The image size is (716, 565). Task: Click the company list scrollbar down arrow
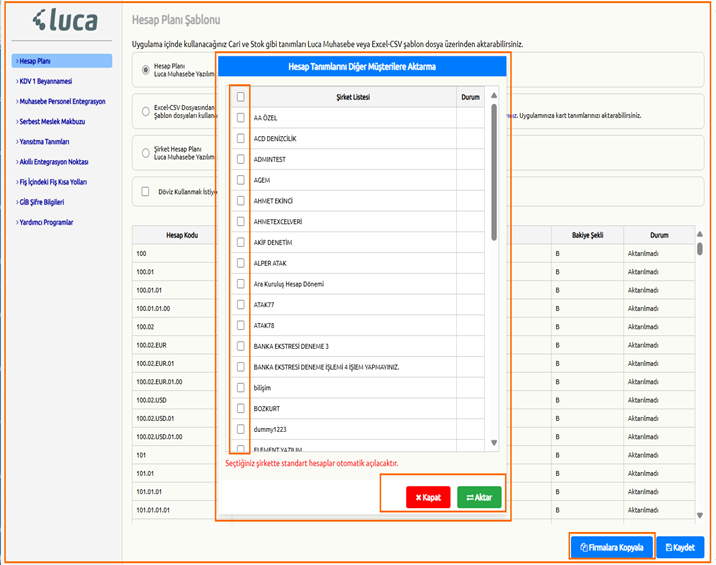click(494, 443)
